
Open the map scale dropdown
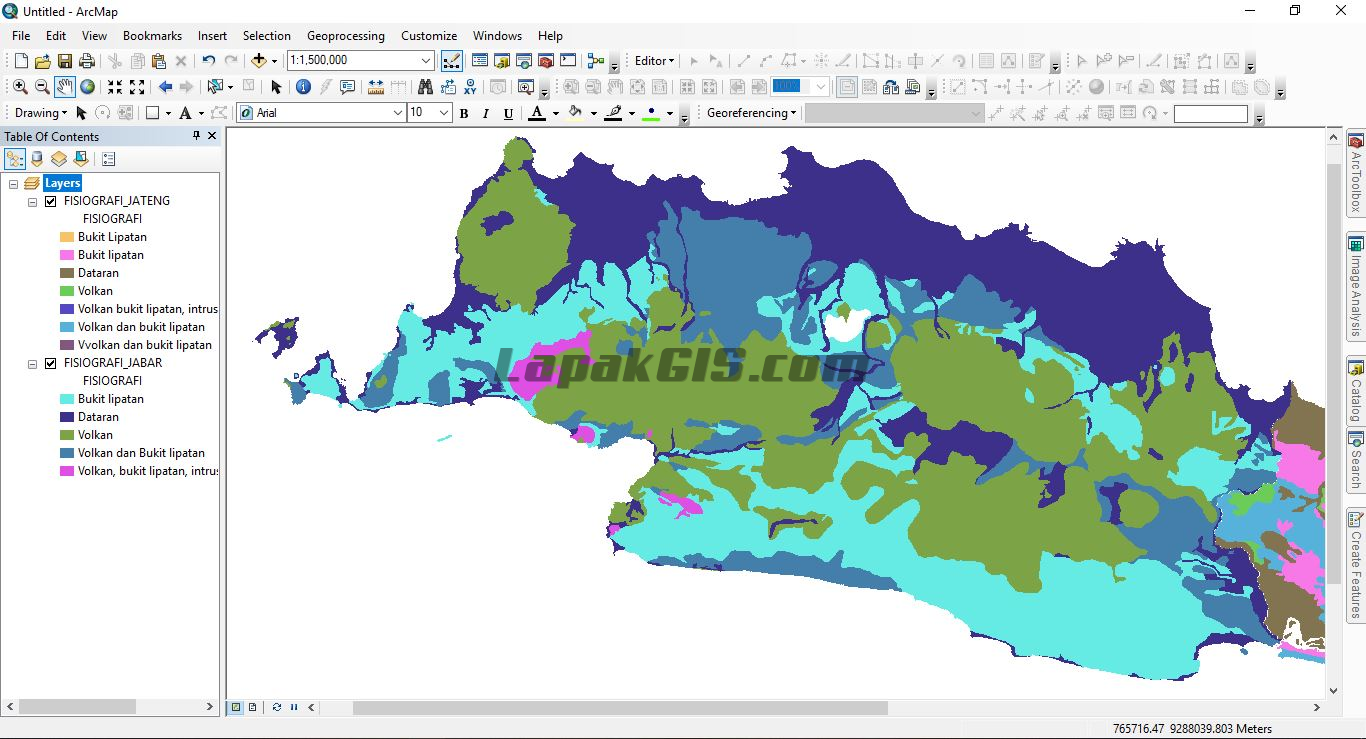pos(427,60)
